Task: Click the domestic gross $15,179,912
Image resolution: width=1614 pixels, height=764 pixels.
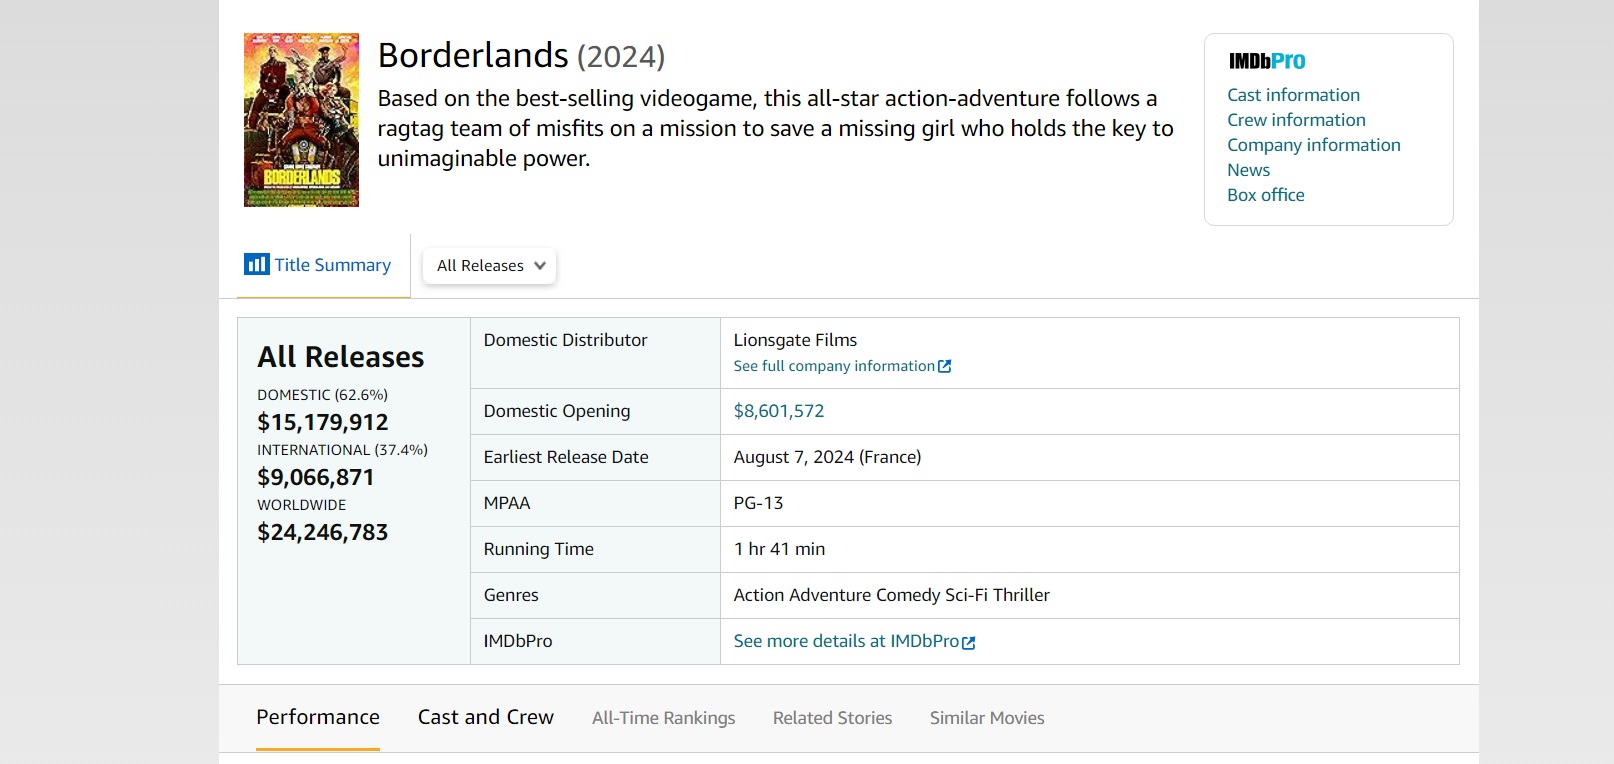Action: [x=323, y=422]
